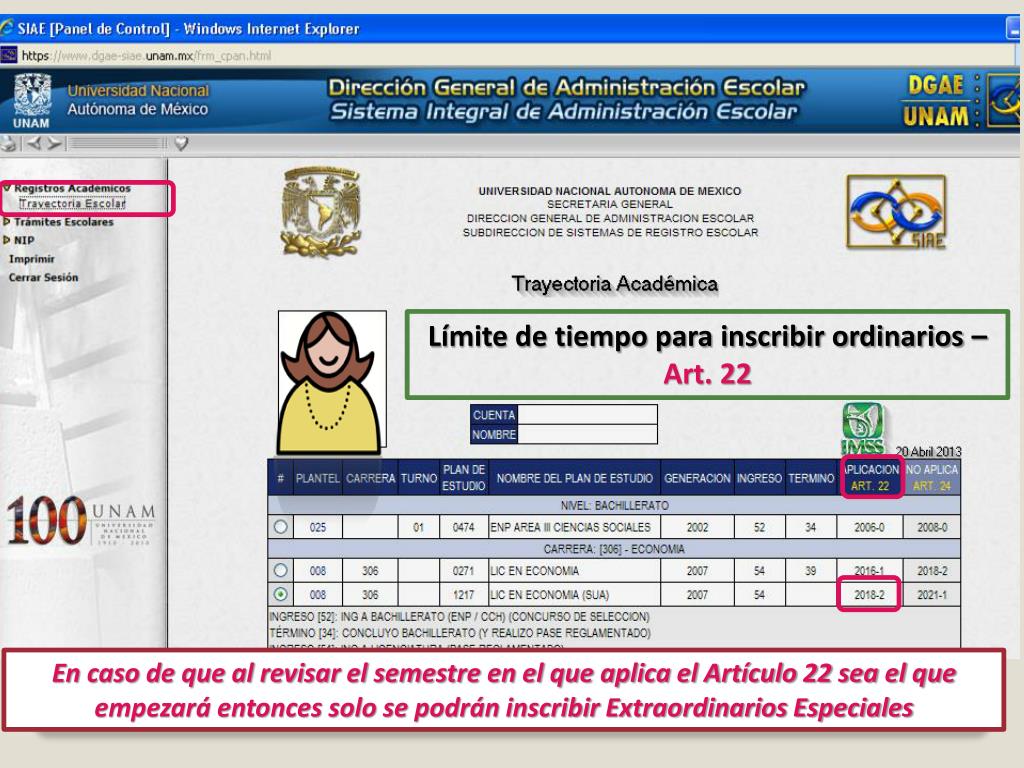Click the NIVEL: BACHILLERATO section row
The image size is (1024, 768).
click(x=614, y=505)
